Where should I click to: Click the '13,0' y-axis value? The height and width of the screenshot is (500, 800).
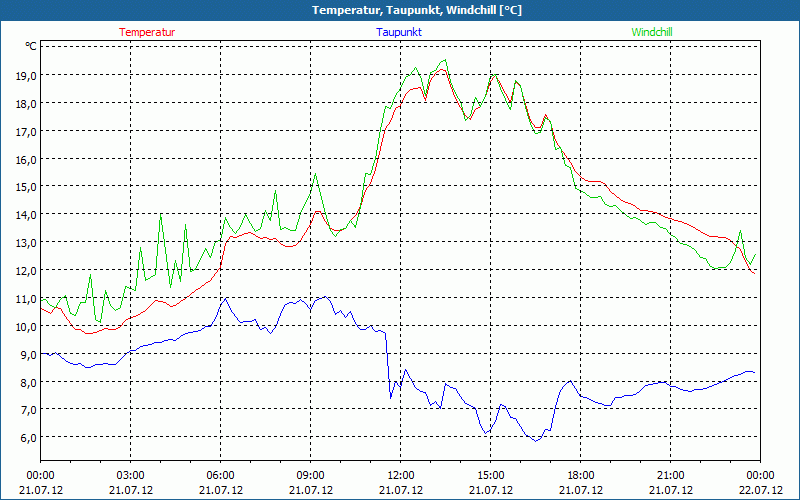click(x=26, y=242)
